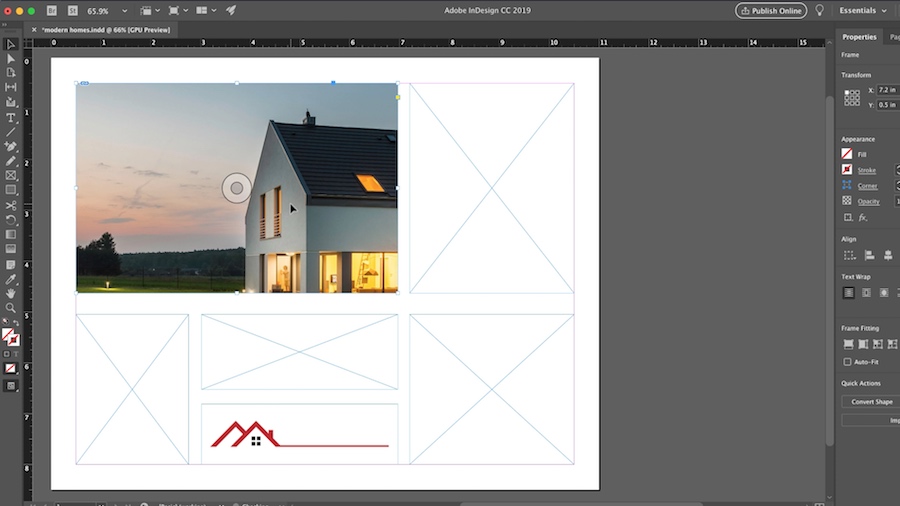
Task: Open the Align To options dropdown
Action: pyautogui.click(x=849, y=255)
